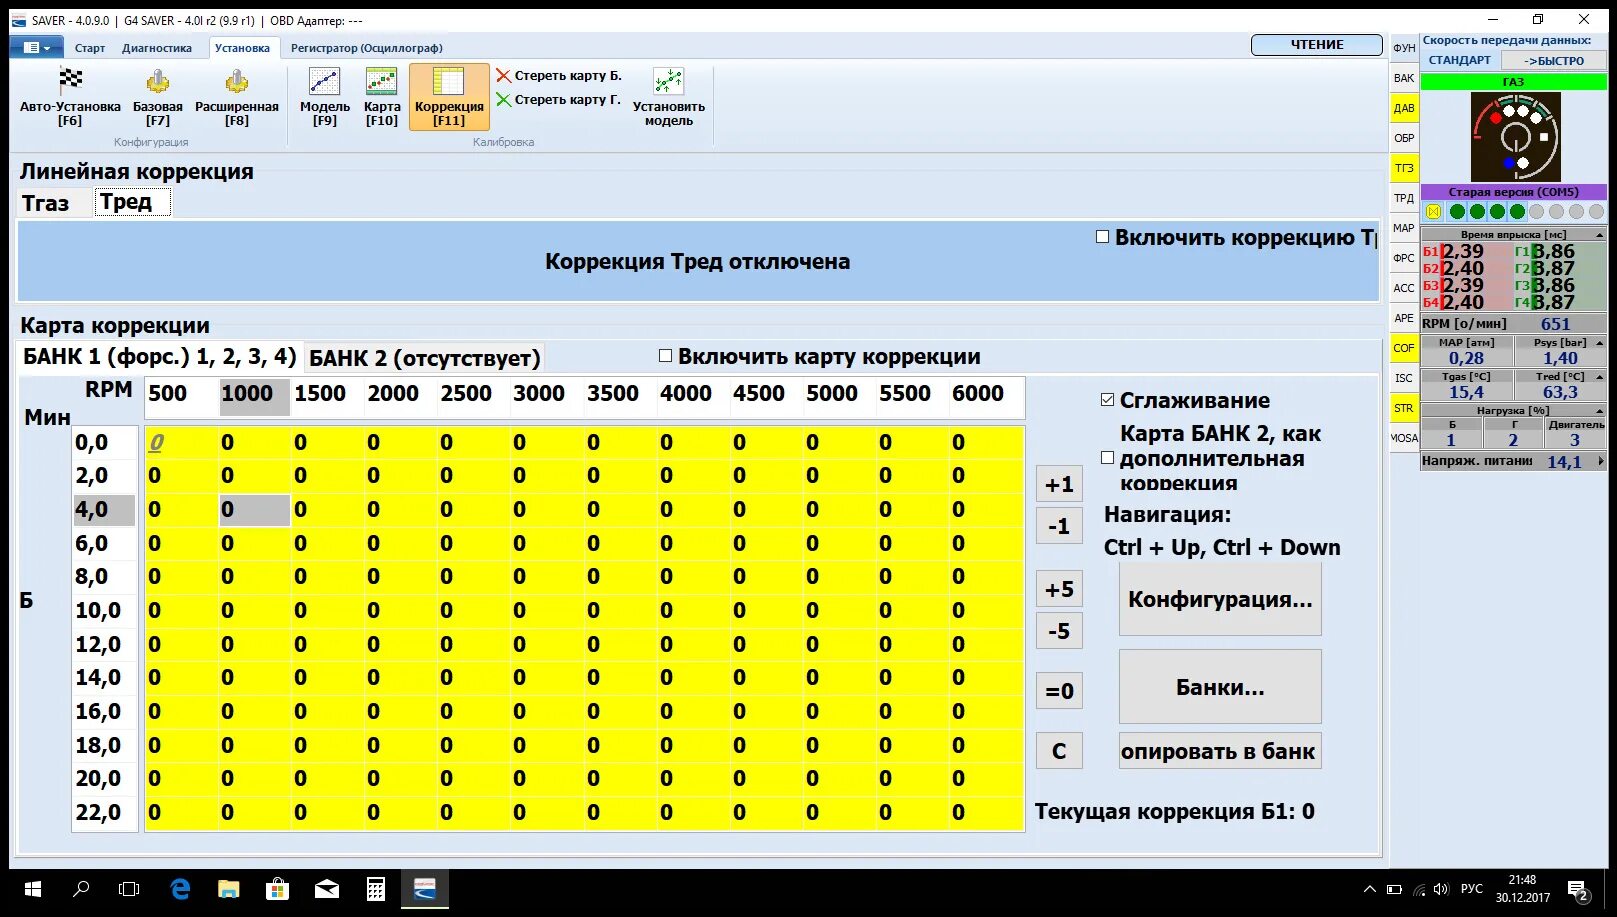Screen dimensions: 1617x917
Task: Click the yellow valve status icon
Action: pos(1434,212)
